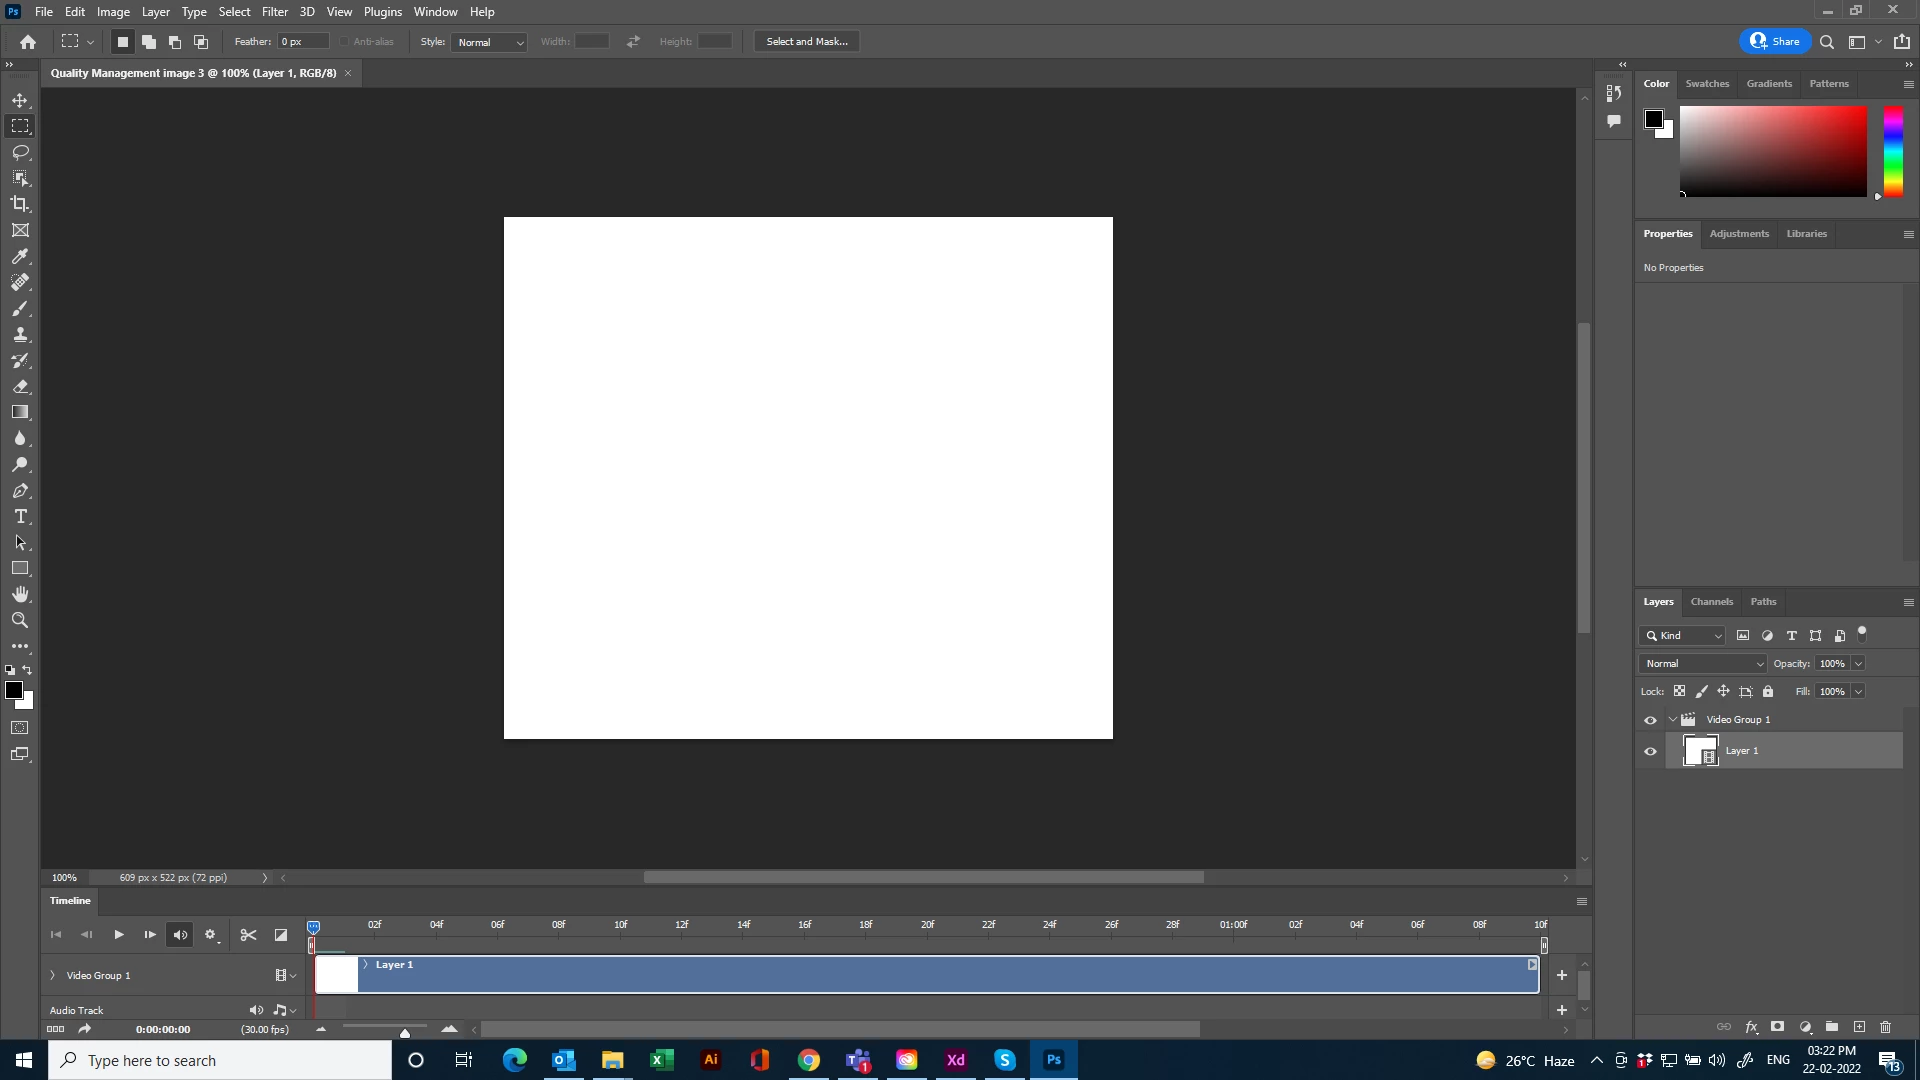Image resolution: width=1920 pixels, height=1080 pixels.
Task: Click the delete layer trash icon
Action: [x=1885, y=1027]
